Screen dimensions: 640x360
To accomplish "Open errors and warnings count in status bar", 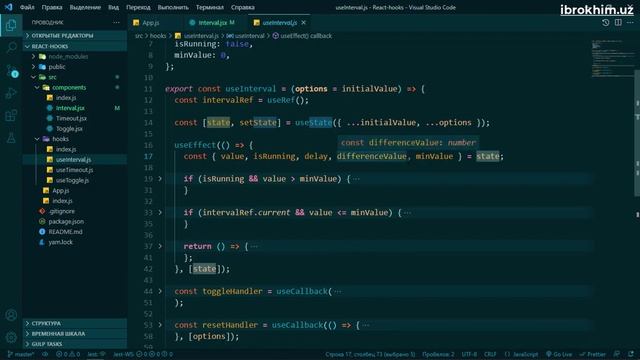I will (68, 354).
